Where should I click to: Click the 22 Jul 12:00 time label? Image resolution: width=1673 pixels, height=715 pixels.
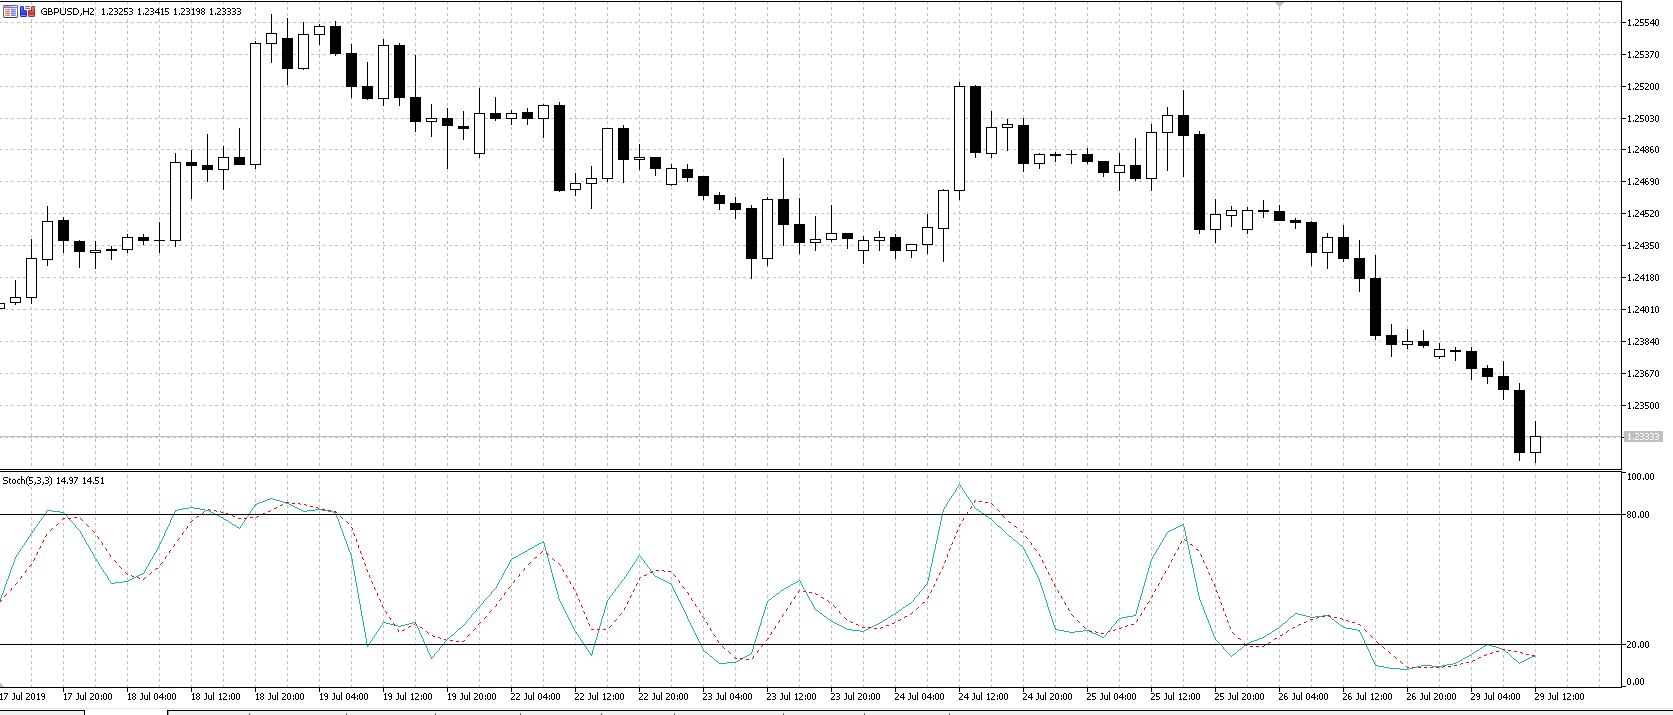point(600,697)
